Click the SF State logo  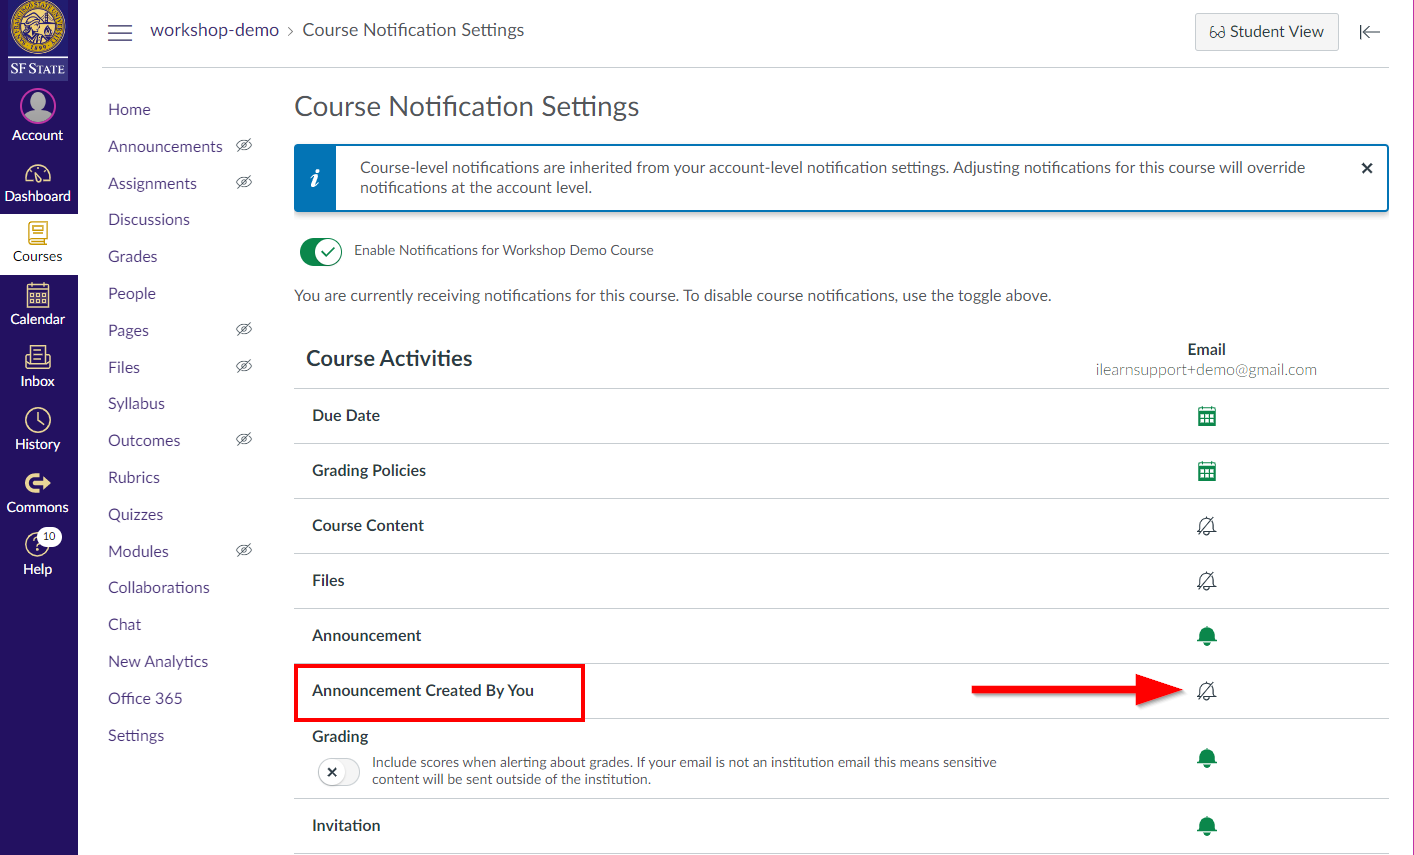pos(38,40)
